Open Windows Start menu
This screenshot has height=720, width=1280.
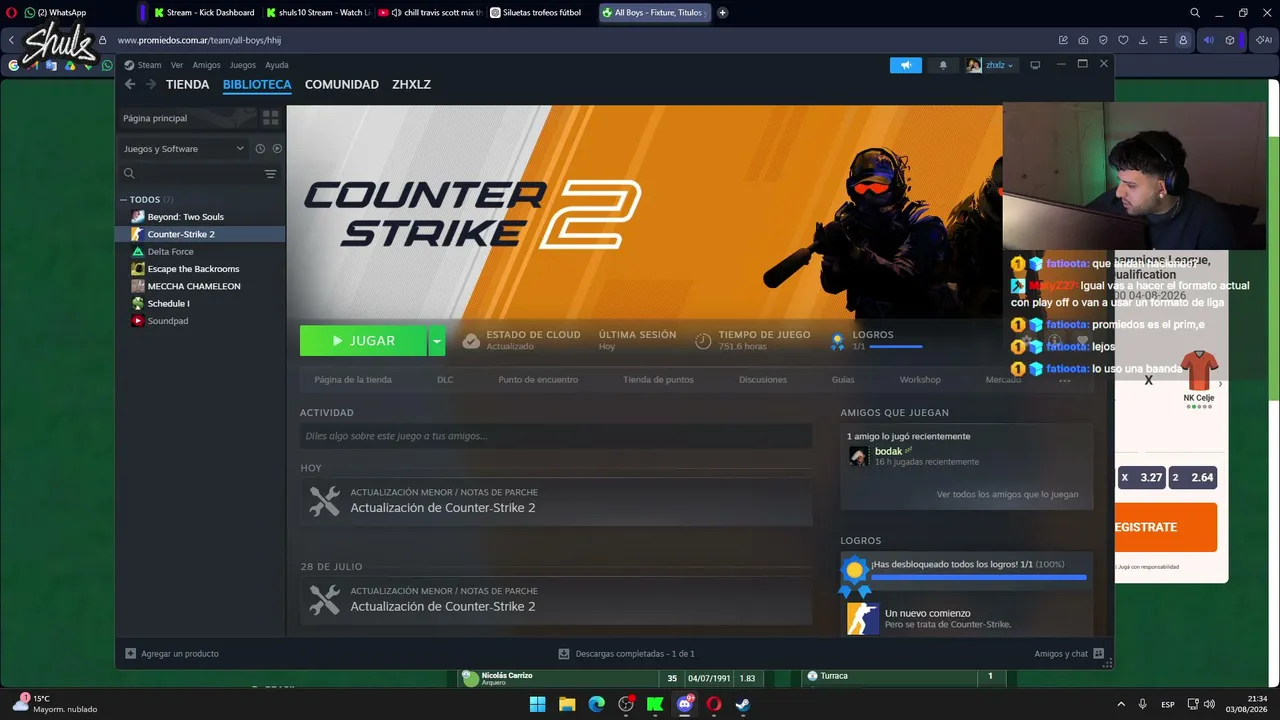pyautogui.click(x=537, y=704)
